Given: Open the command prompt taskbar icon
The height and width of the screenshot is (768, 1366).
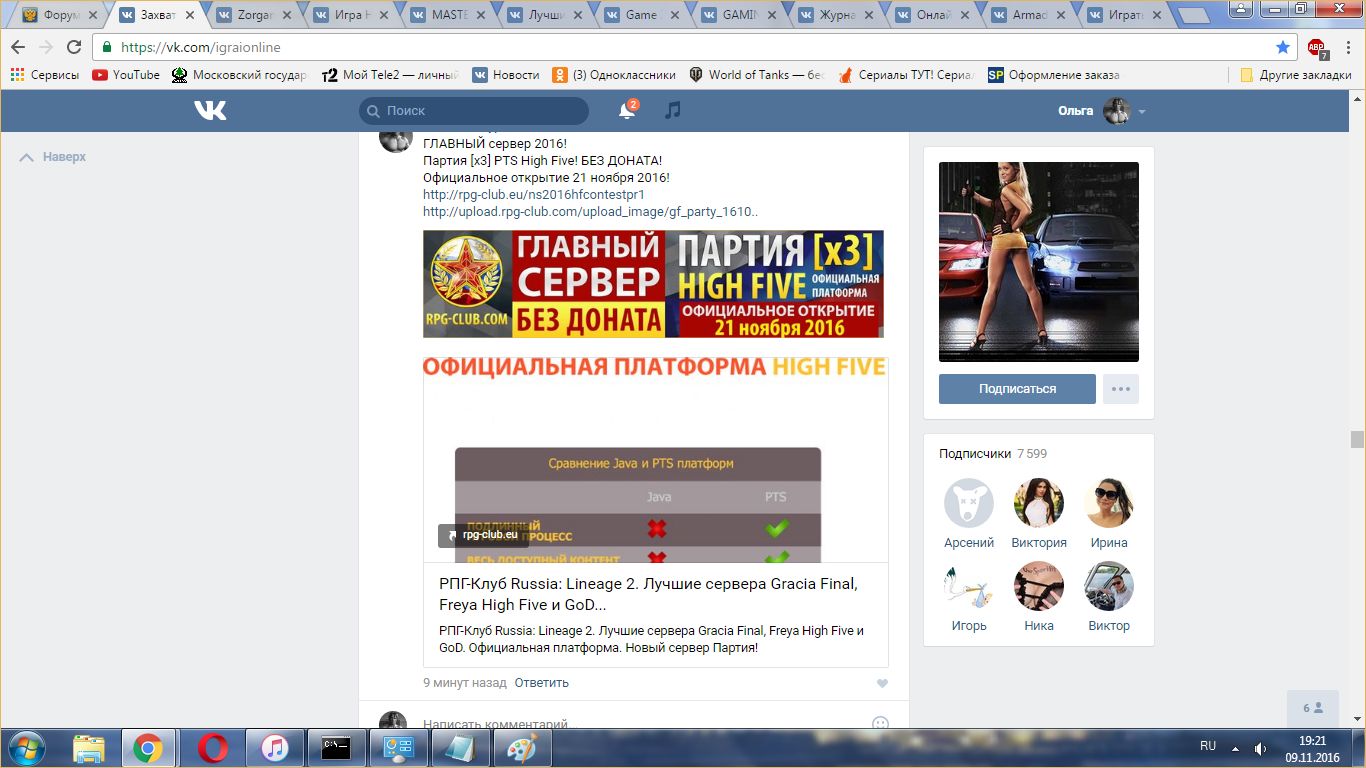Looking at the screenshot, I should tap(336, 748).
